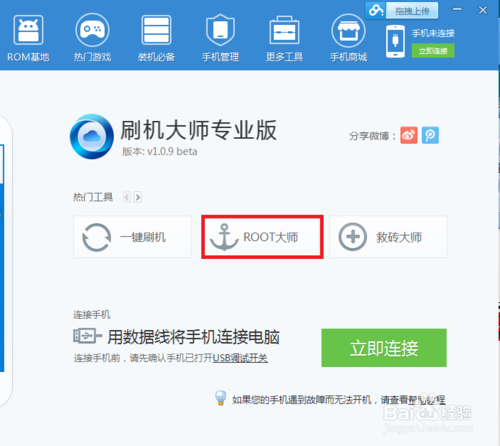This screenshot has width=500, height=446.
Task: Click the cloud icon beside 拖拽上传
Action: 376,11
